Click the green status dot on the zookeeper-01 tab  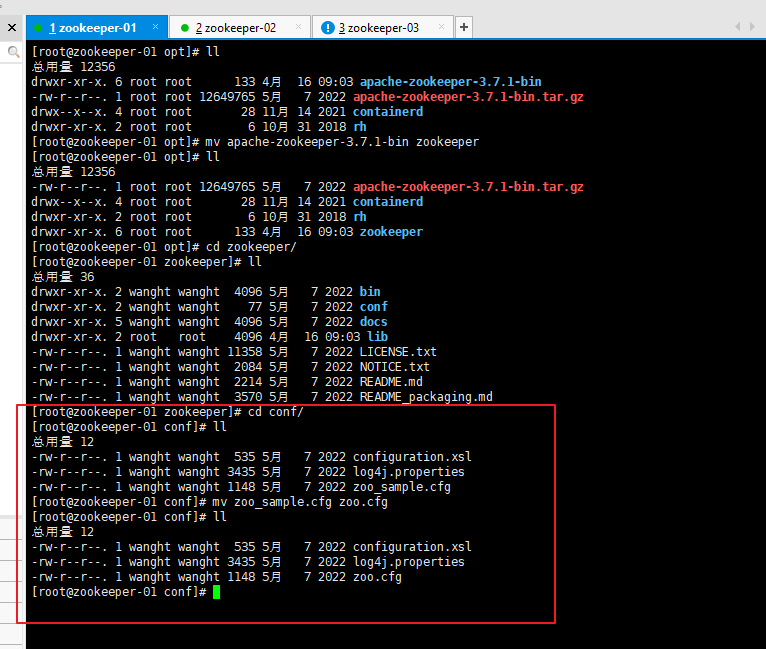click(x=38, y=28)
